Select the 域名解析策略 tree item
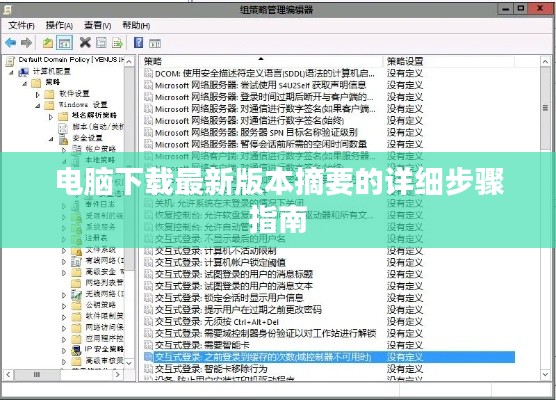 94,116
